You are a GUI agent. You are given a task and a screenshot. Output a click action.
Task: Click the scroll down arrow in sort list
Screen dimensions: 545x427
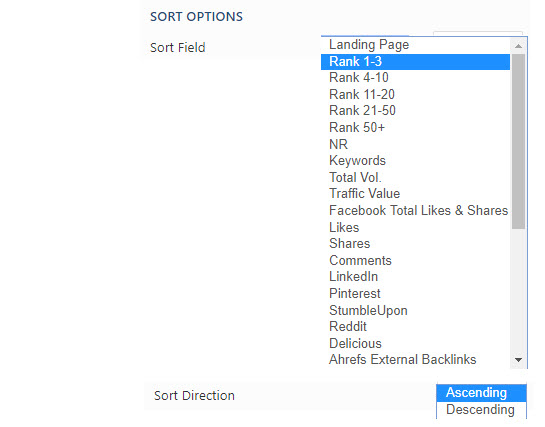(518, 360)
